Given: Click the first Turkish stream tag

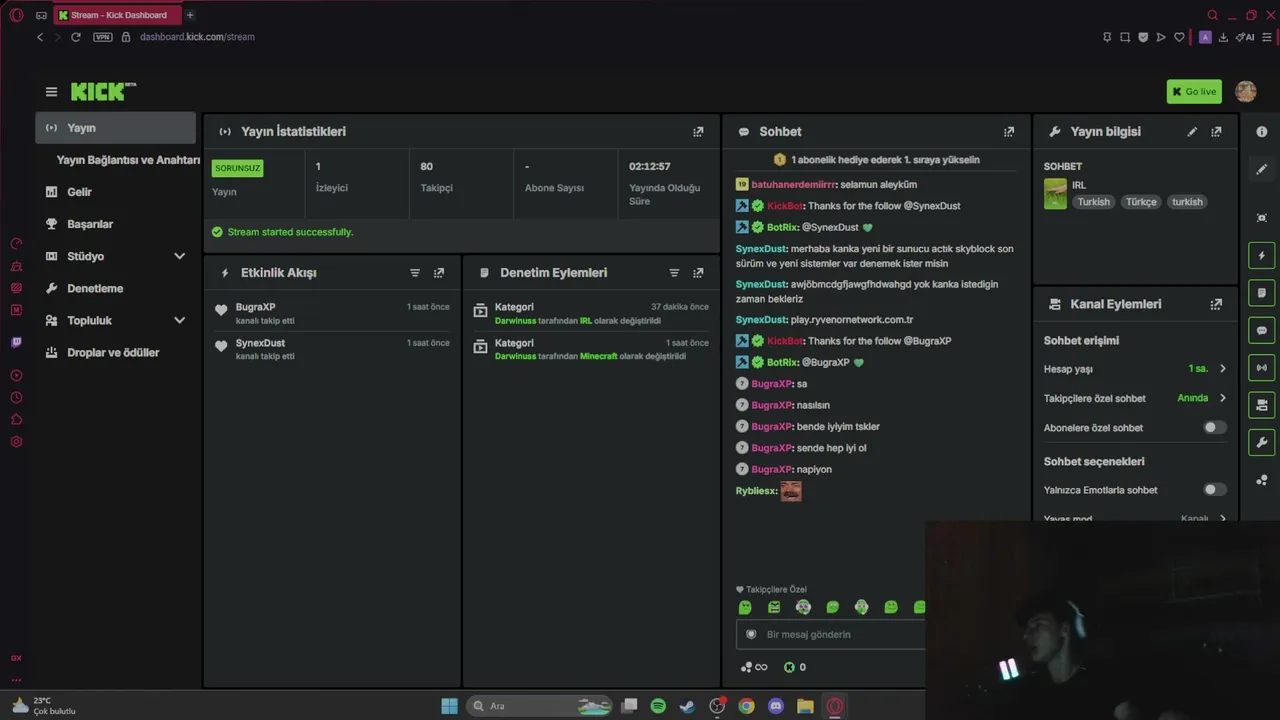Looking at the screenshot, I should pyautogui.click(x=1093, y=202).
